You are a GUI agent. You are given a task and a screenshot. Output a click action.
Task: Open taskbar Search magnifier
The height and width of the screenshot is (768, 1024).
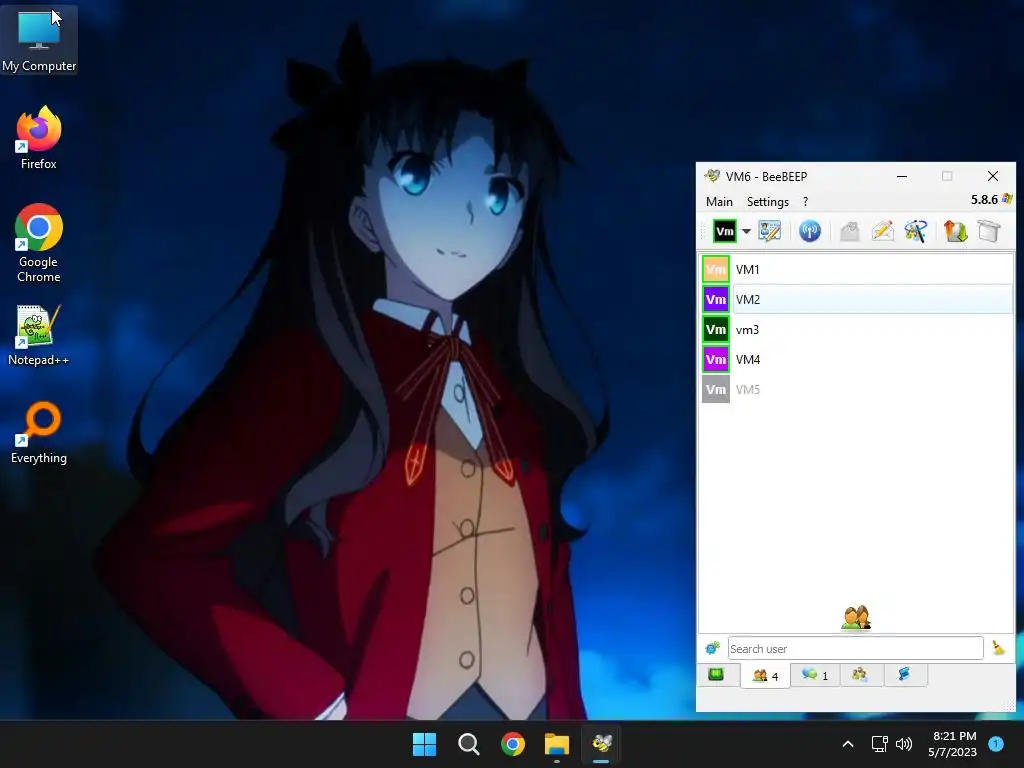pyautogui.click(x=468, y=744)
